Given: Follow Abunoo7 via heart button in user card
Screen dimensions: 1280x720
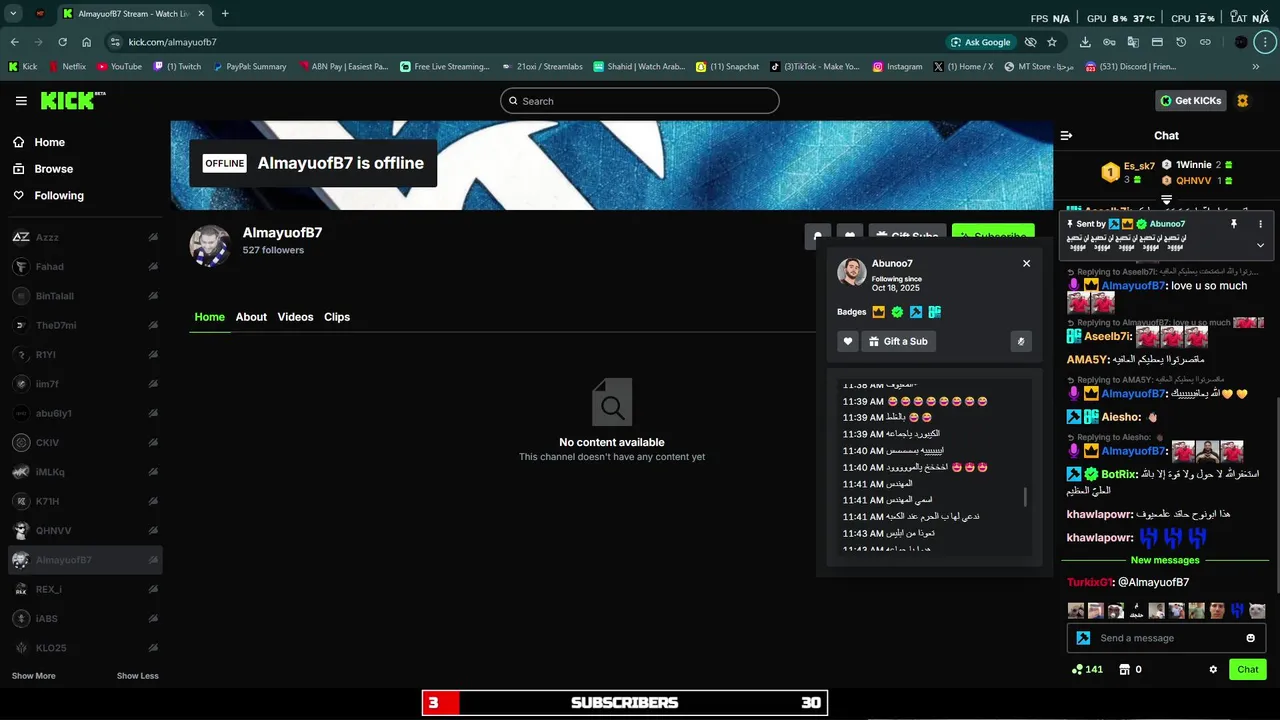Looking at the screenshot, I should coord(848,341).
